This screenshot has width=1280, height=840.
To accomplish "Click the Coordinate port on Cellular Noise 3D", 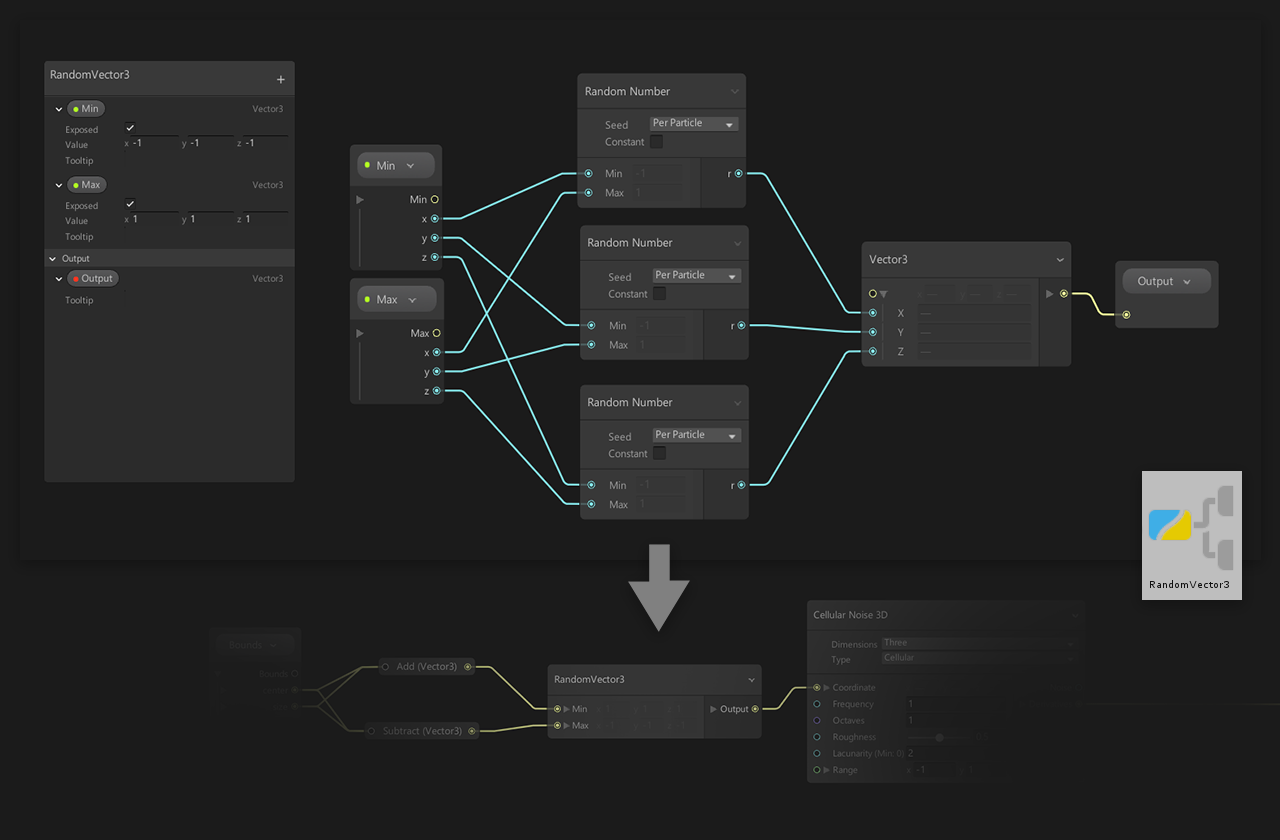I will click(817, 687).
